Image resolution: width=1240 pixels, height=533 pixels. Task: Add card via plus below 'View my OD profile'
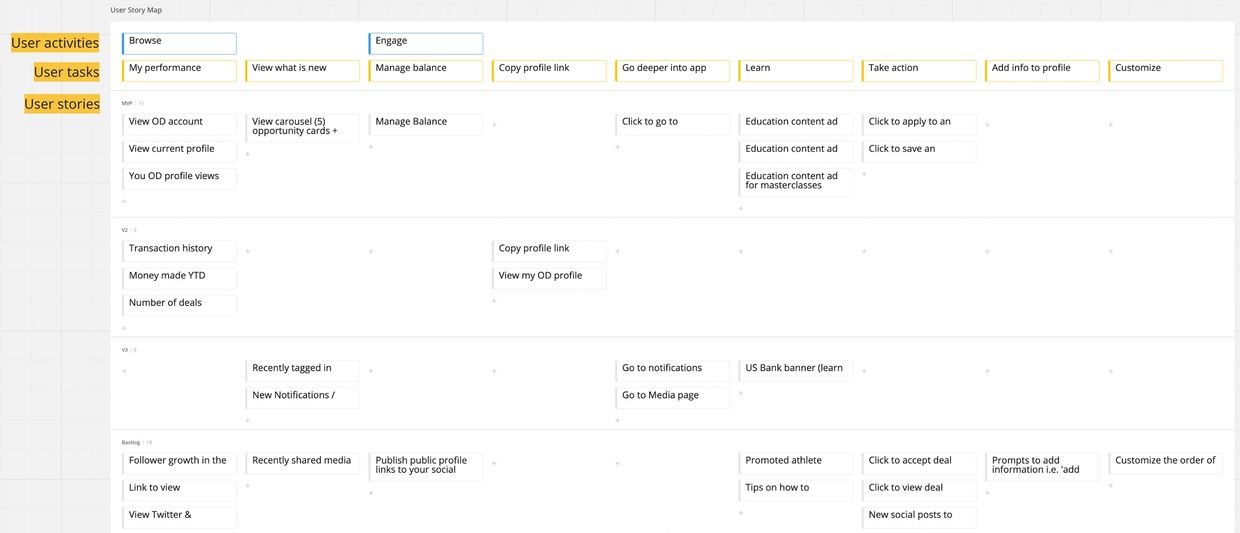click(x=494, y=301)
